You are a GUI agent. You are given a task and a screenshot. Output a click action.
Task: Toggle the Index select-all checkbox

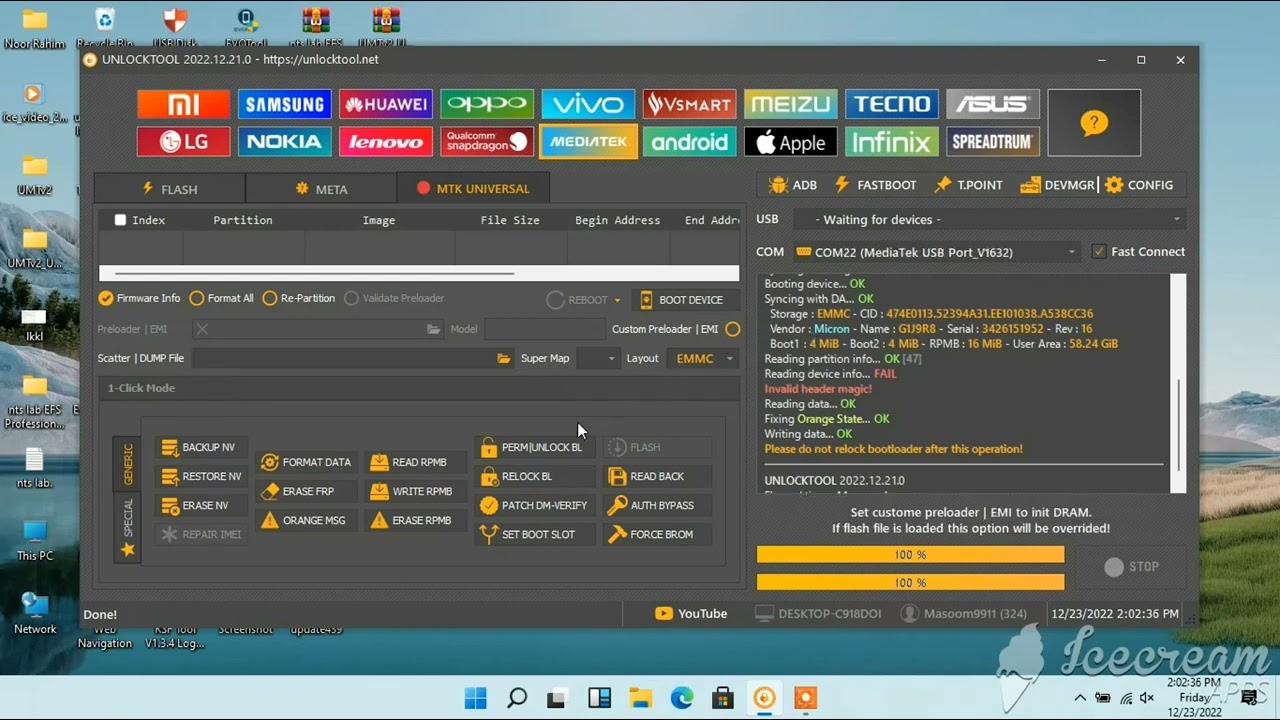120,220
